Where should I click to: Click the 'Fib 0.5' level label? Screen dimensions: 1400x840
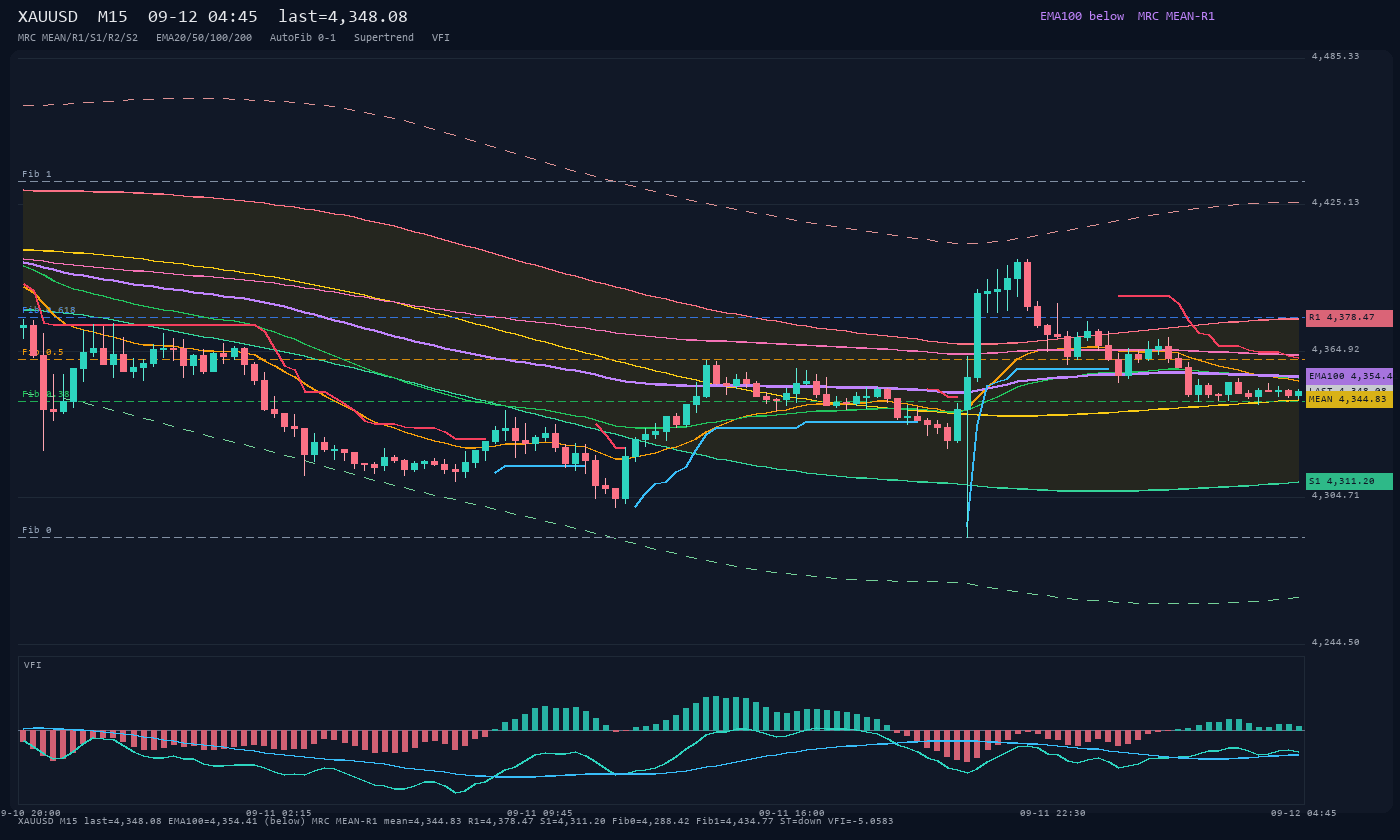[43, 352]
